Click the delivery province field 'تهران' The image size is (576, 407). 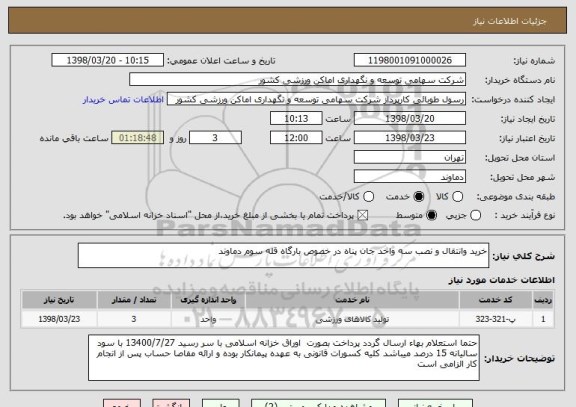point(410,158)
